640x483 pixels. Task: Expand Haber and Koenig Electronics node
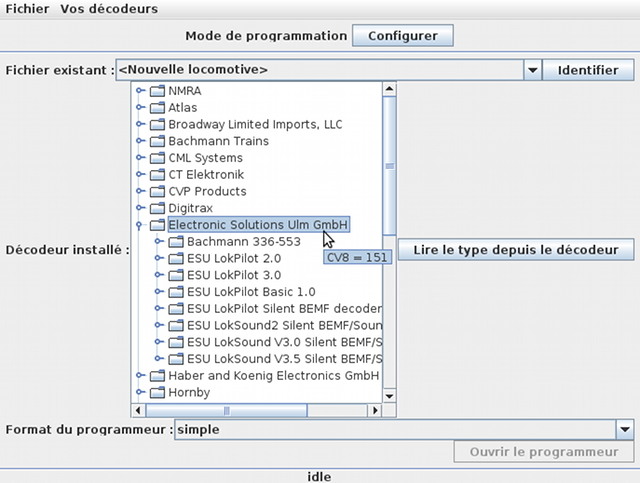tap(140, 375)
